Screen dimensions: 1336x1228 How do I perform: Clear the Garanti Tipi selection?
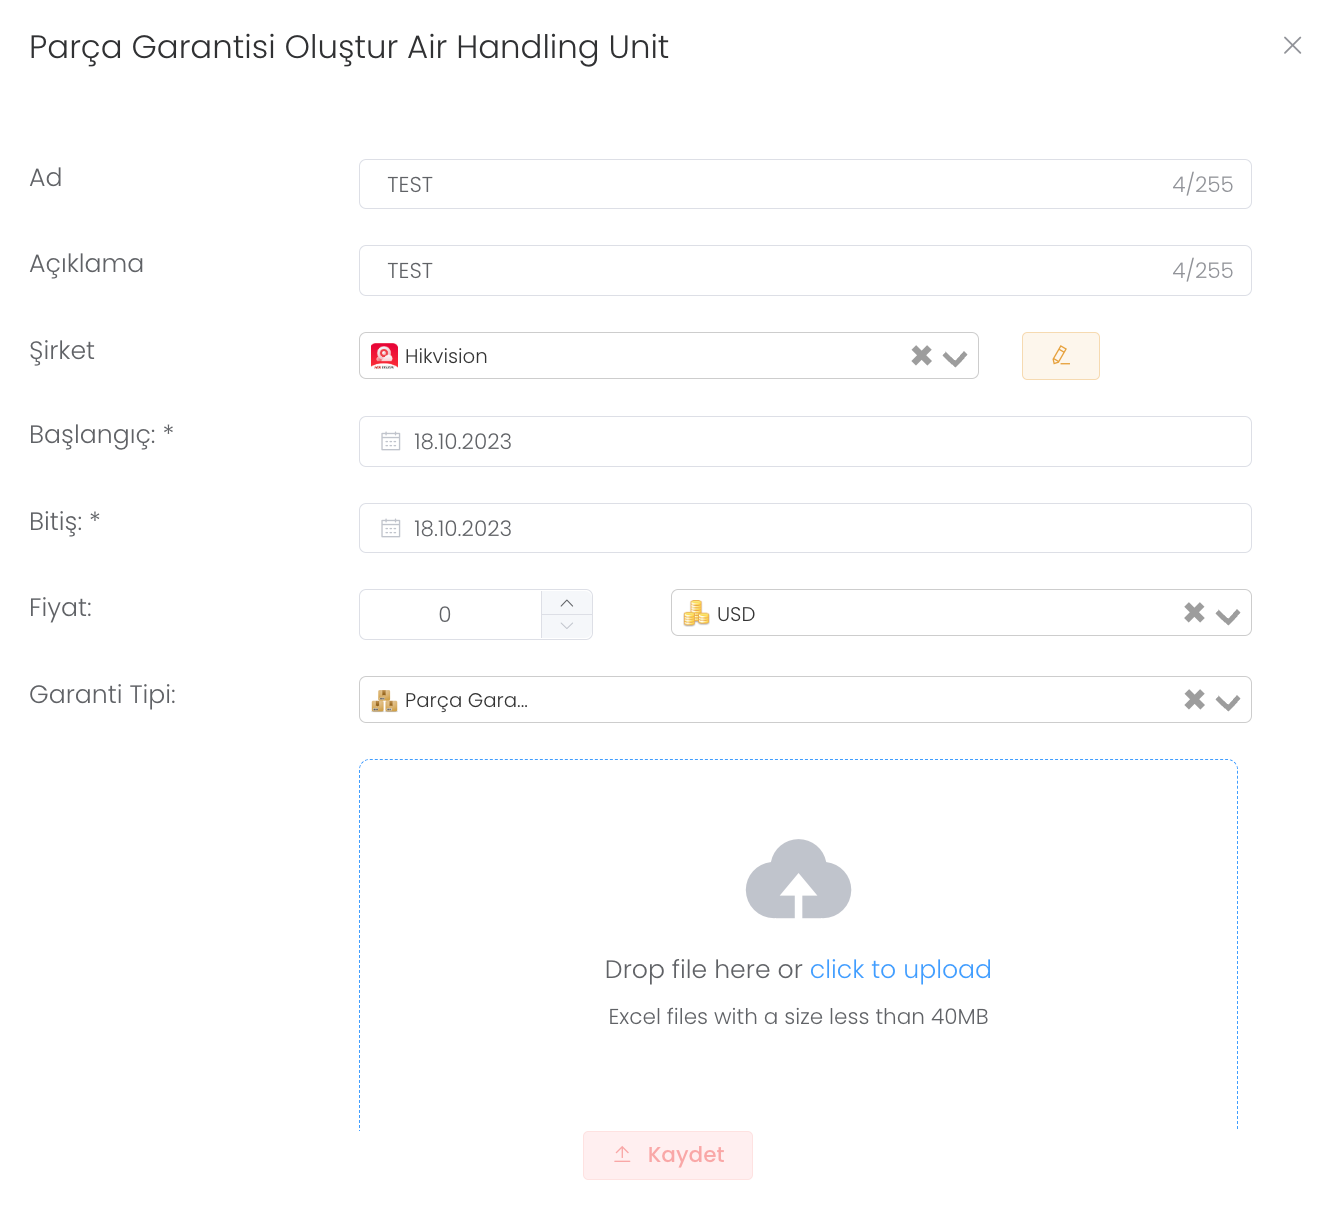pos(1194,700)
